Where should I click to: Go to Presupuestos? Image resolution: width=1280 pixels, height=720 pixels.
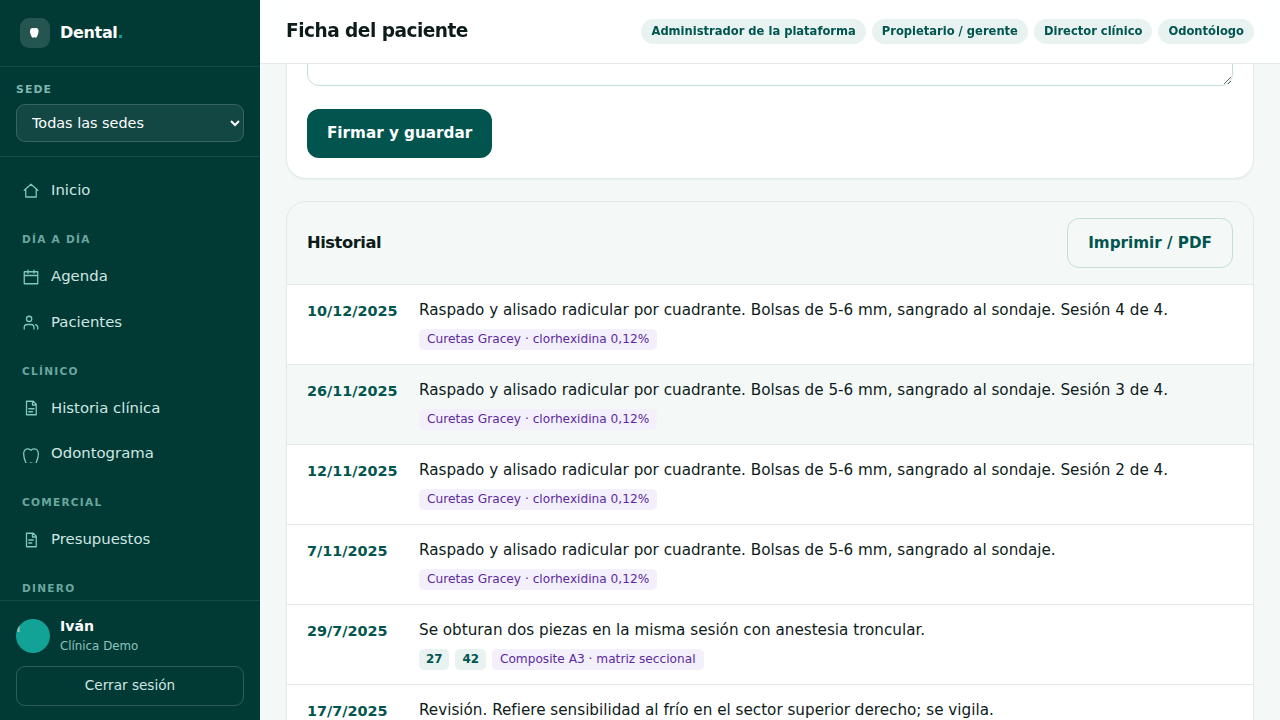point(130,539)
